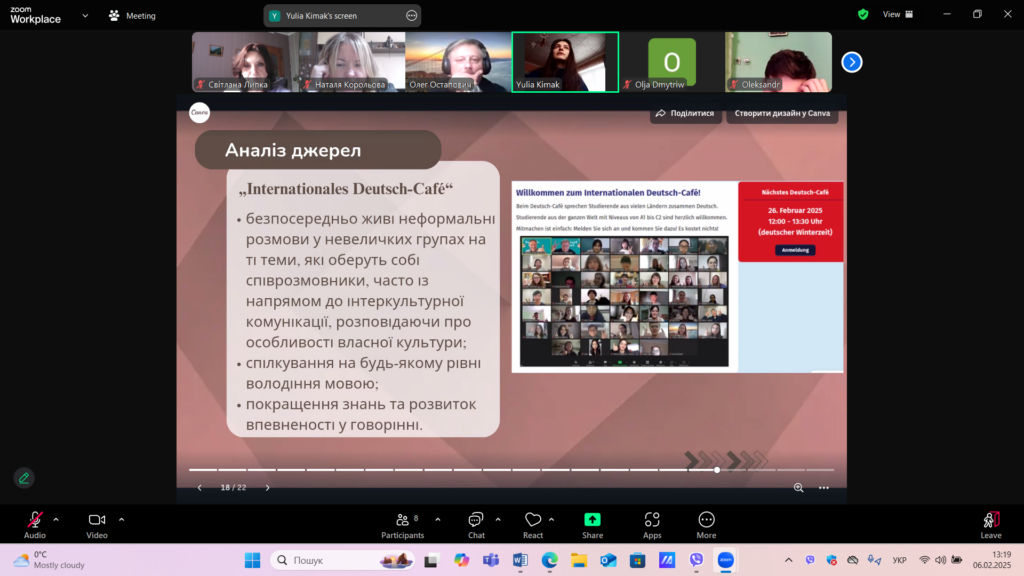Expand audio options arrow next to Audio
1024x576 pixels.
pos(56,520)
